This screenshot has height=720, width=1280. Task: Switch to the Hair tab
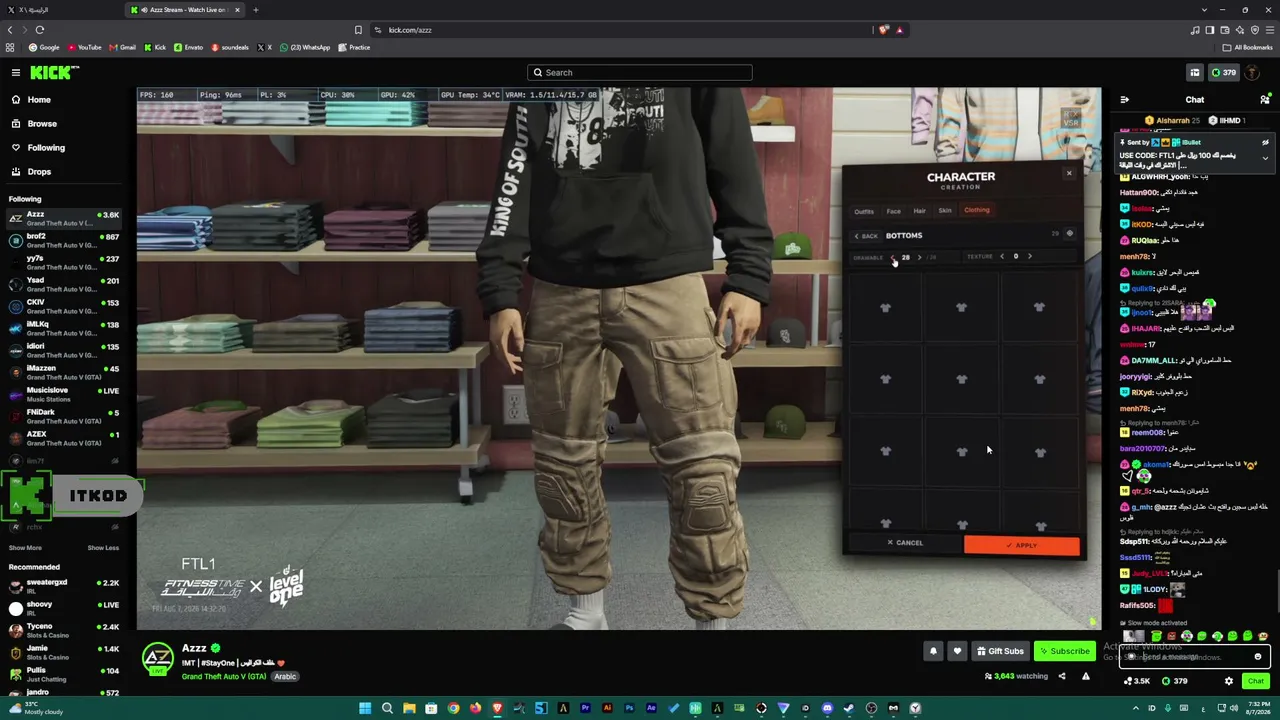pos(919,211)
